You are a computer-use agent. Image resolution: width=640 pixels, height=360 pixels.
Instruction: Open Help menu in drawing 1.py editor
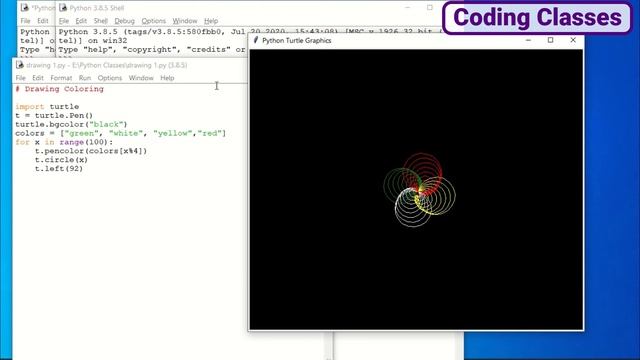coord(167,78)
